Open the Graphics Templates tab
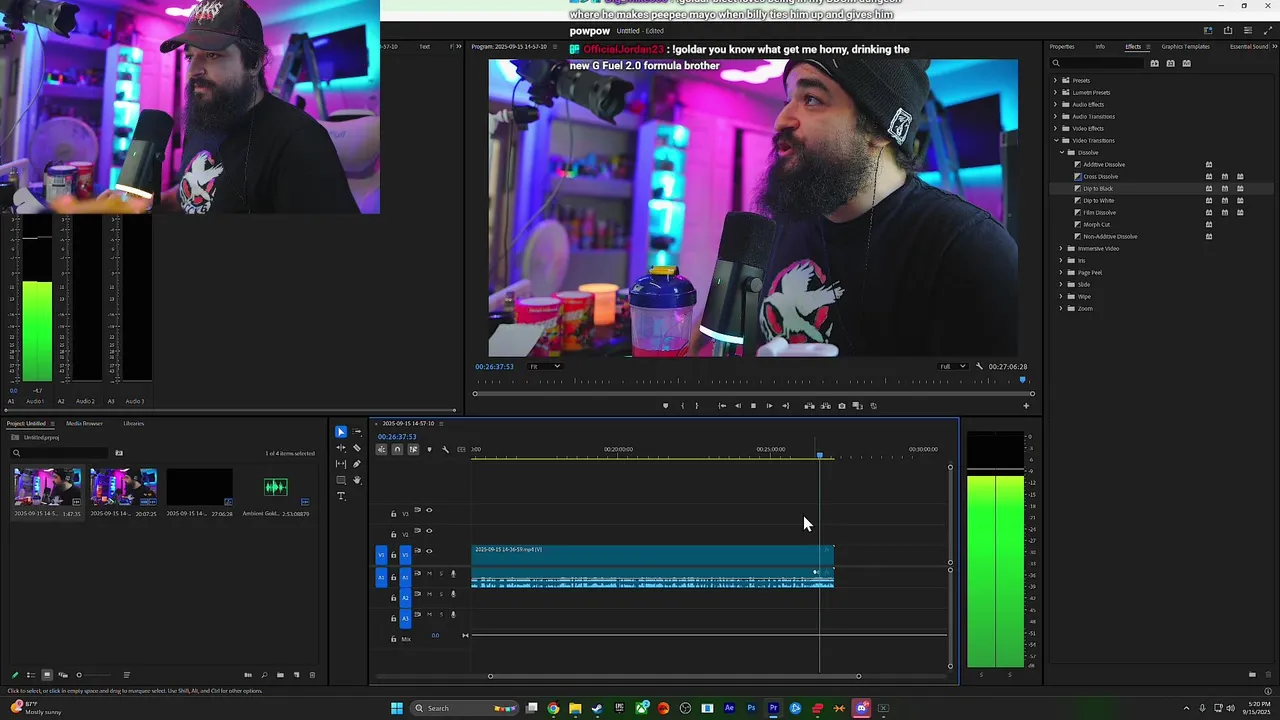1280x720 pixels. click(1185, 47)
